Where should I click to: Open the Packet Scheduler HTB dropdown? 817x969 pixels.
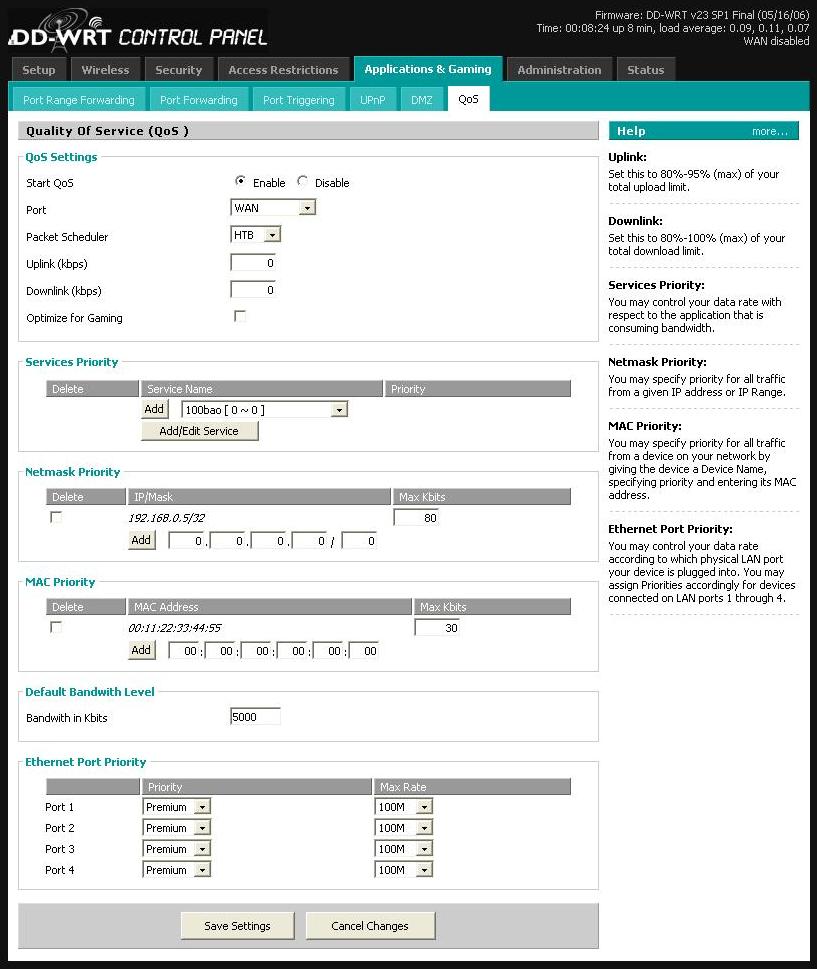coord(256,235)
